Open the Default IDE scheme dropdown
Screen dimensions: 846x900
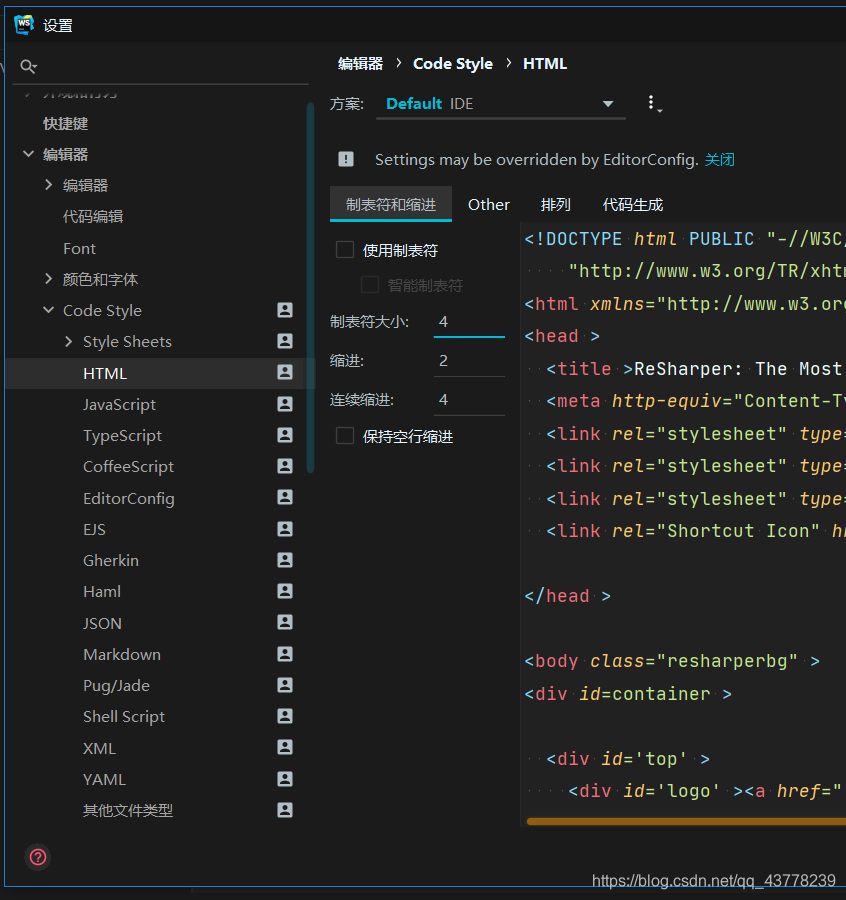(x=500, y=104)
